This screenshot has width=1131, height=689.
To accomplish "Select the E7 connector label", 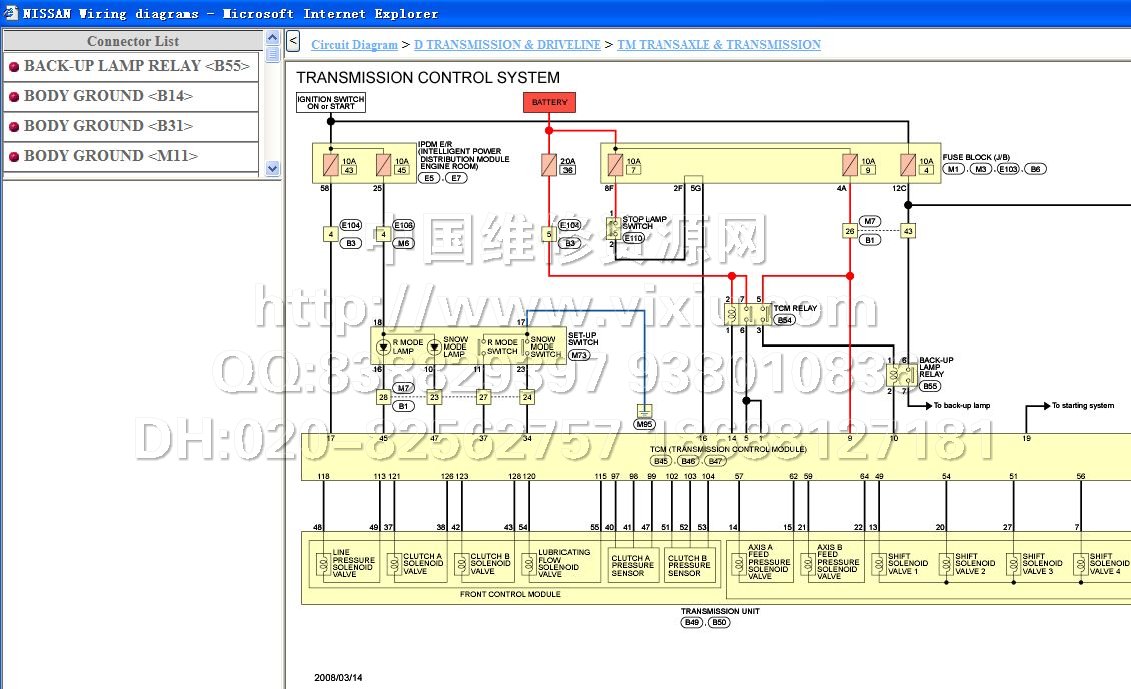I will (x=457, y=177).
